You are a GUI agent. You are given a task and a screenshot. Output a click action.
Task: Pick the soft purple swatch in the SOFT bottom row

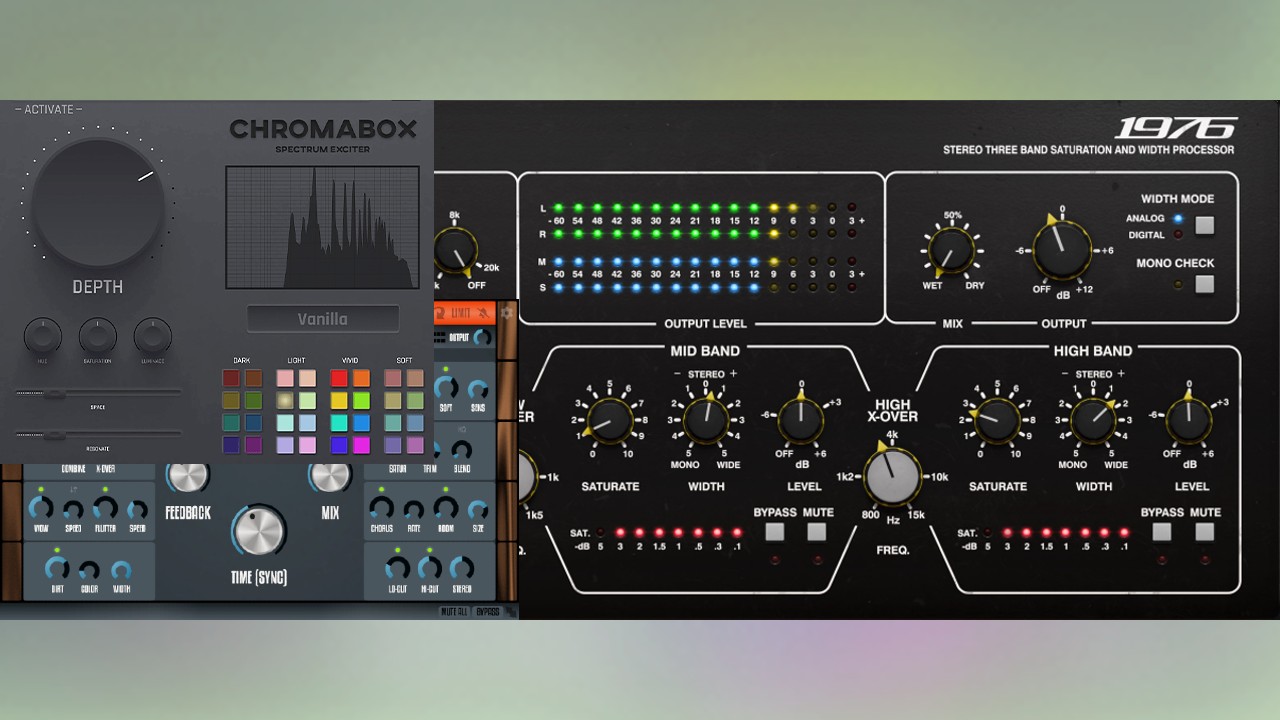[393, 445]
